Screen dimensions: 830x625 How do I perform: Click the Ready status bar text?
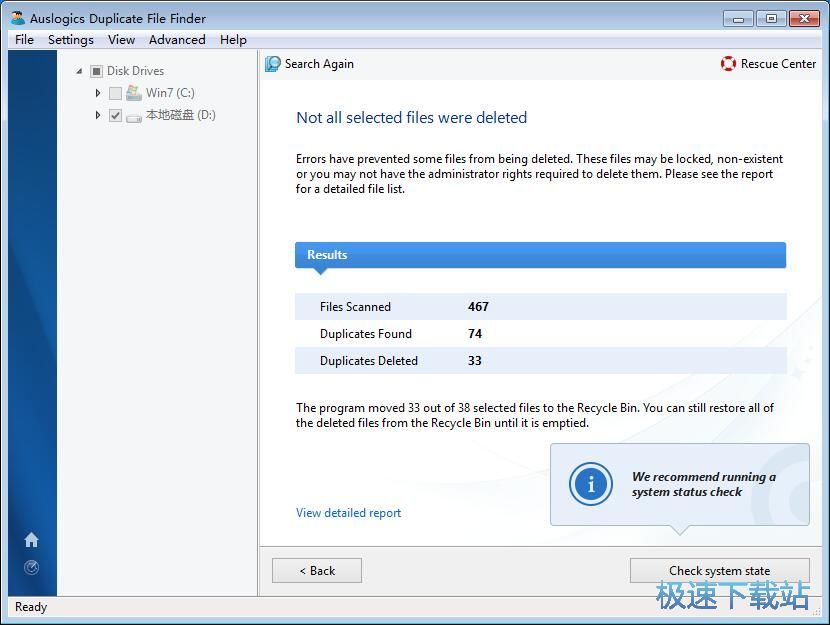point(31,607)
